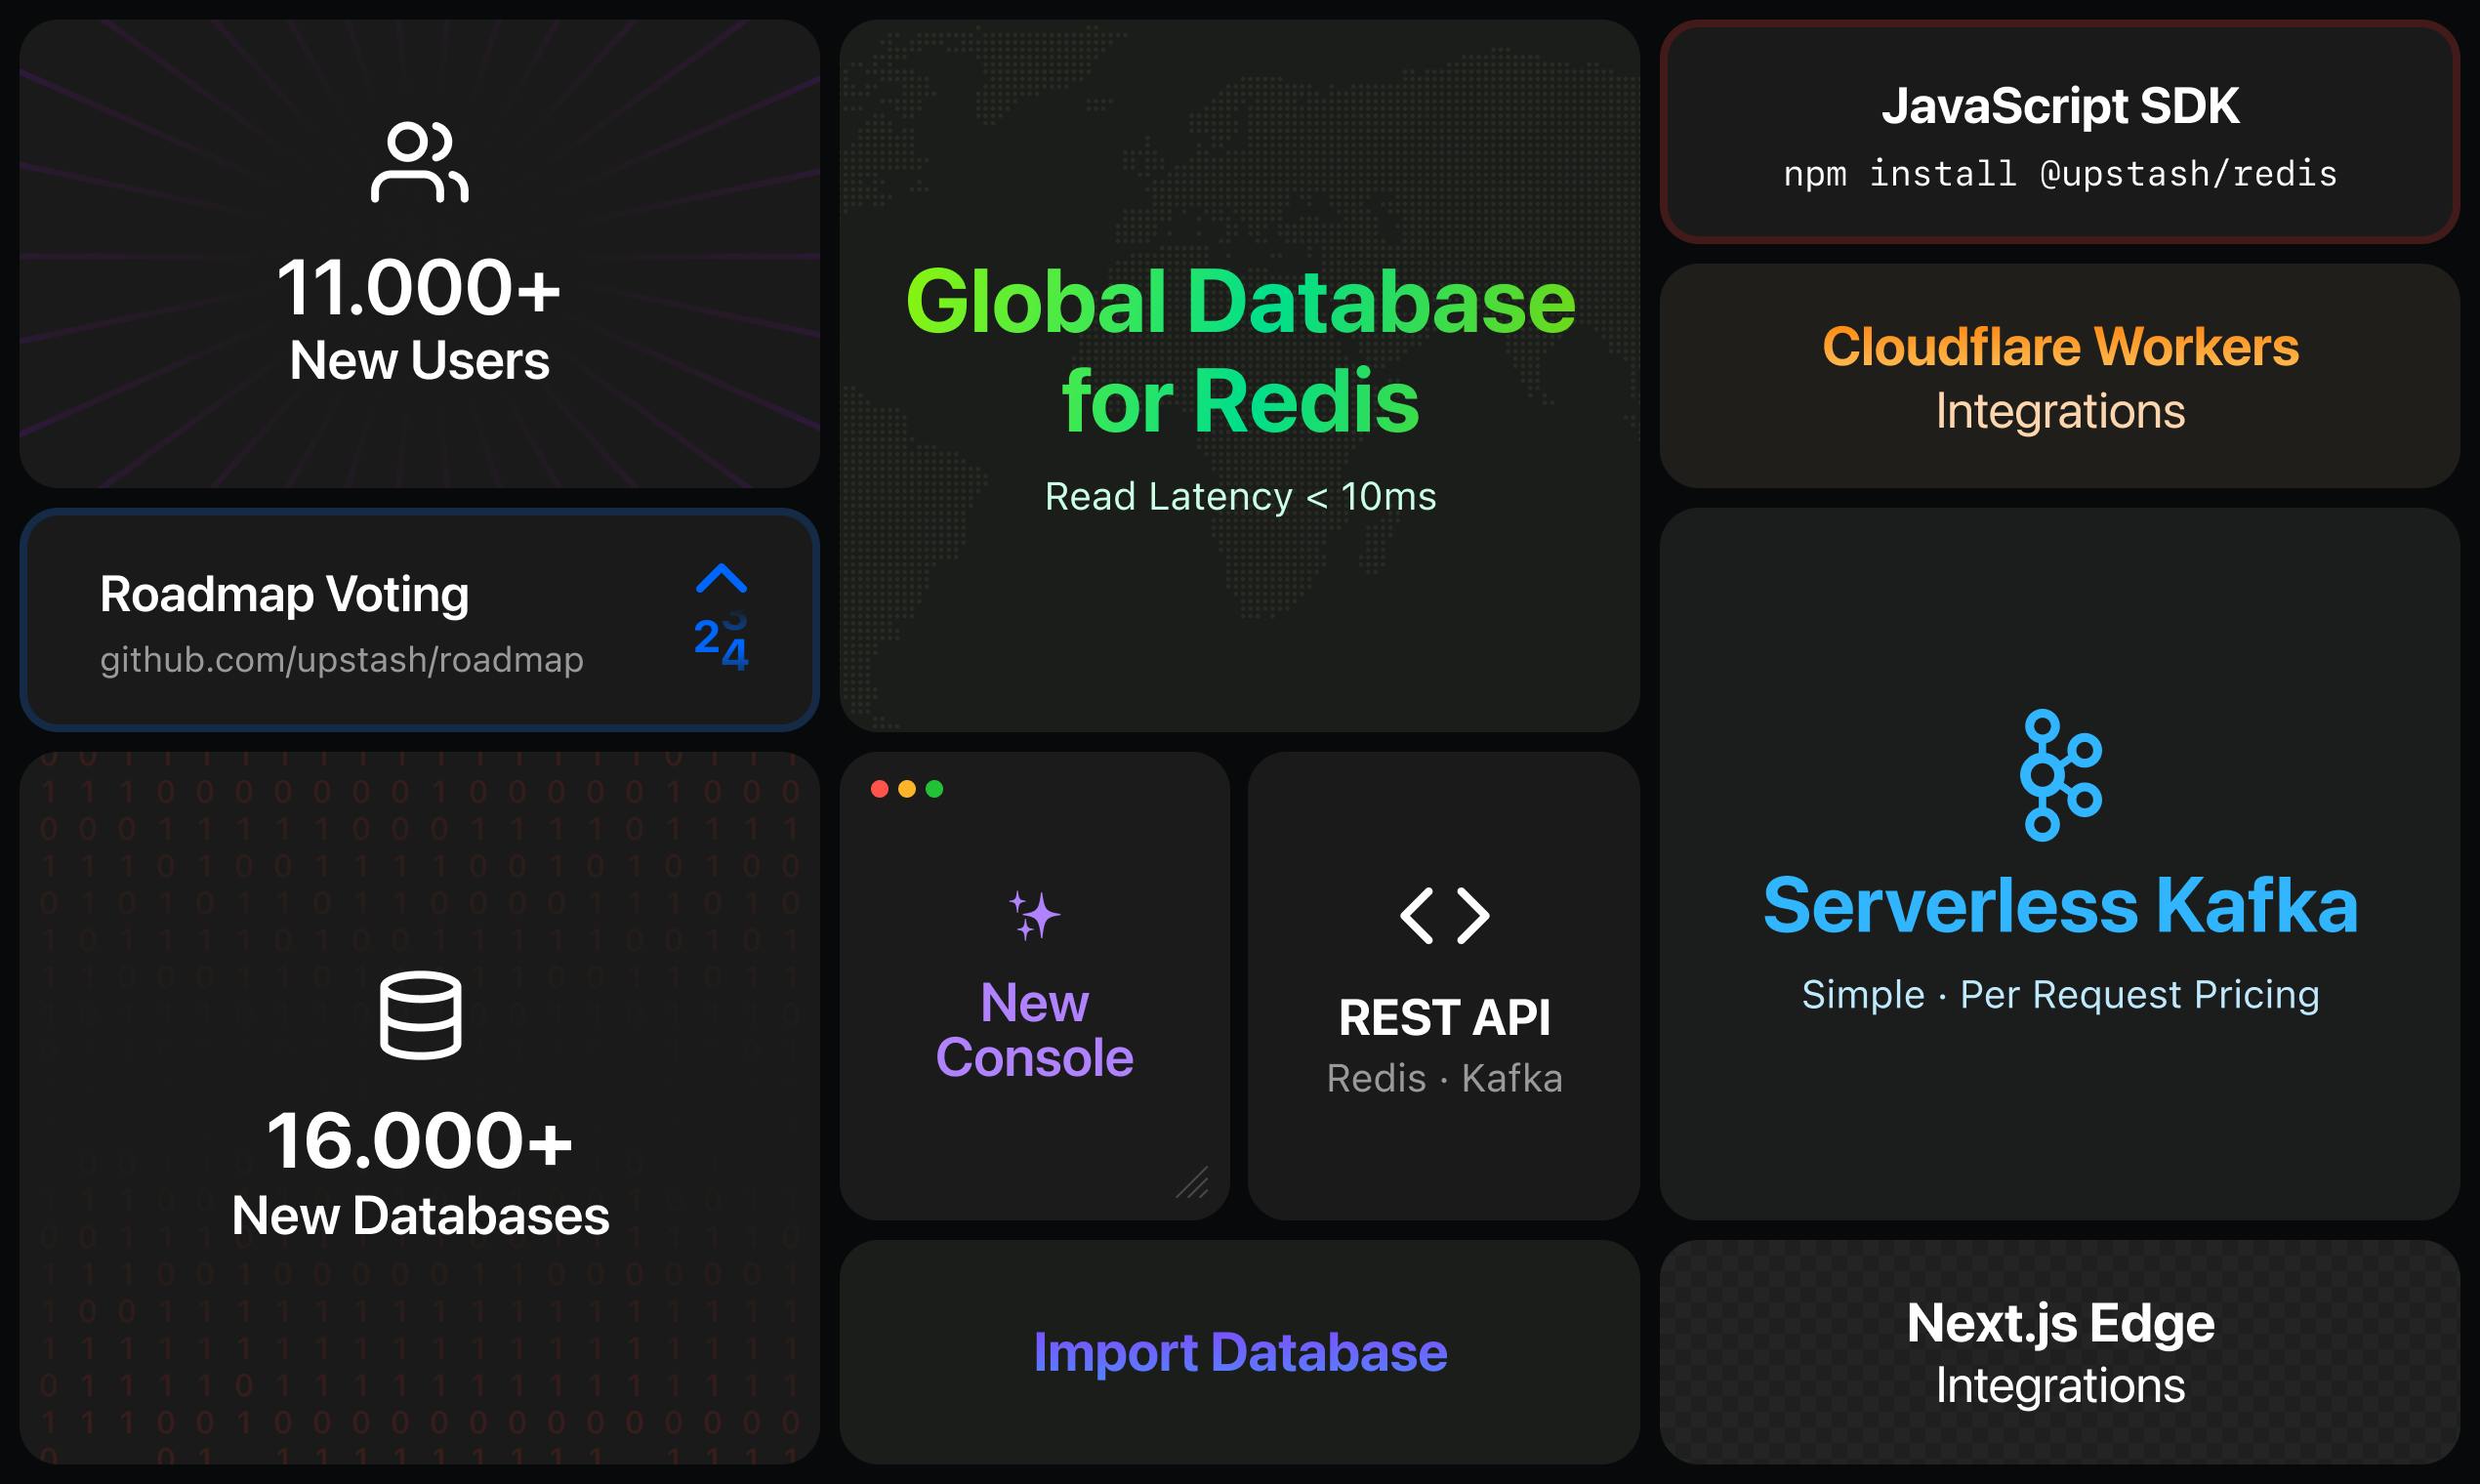This screenshot has height=1484, width=2480.
Task: Click the "JavaScript SDK" heading
Action: click(x=2060, y=106)
